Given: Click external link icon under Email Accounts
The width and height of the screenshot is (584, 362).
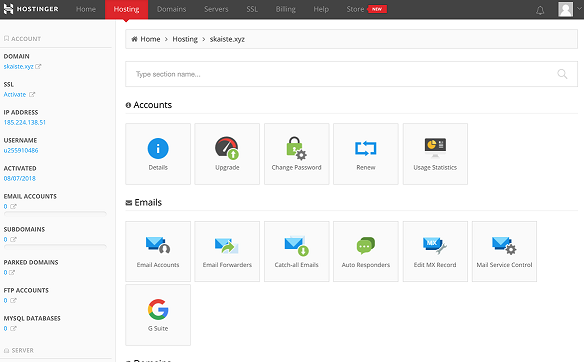Looking at the screenshot, I should click(13, 206).
